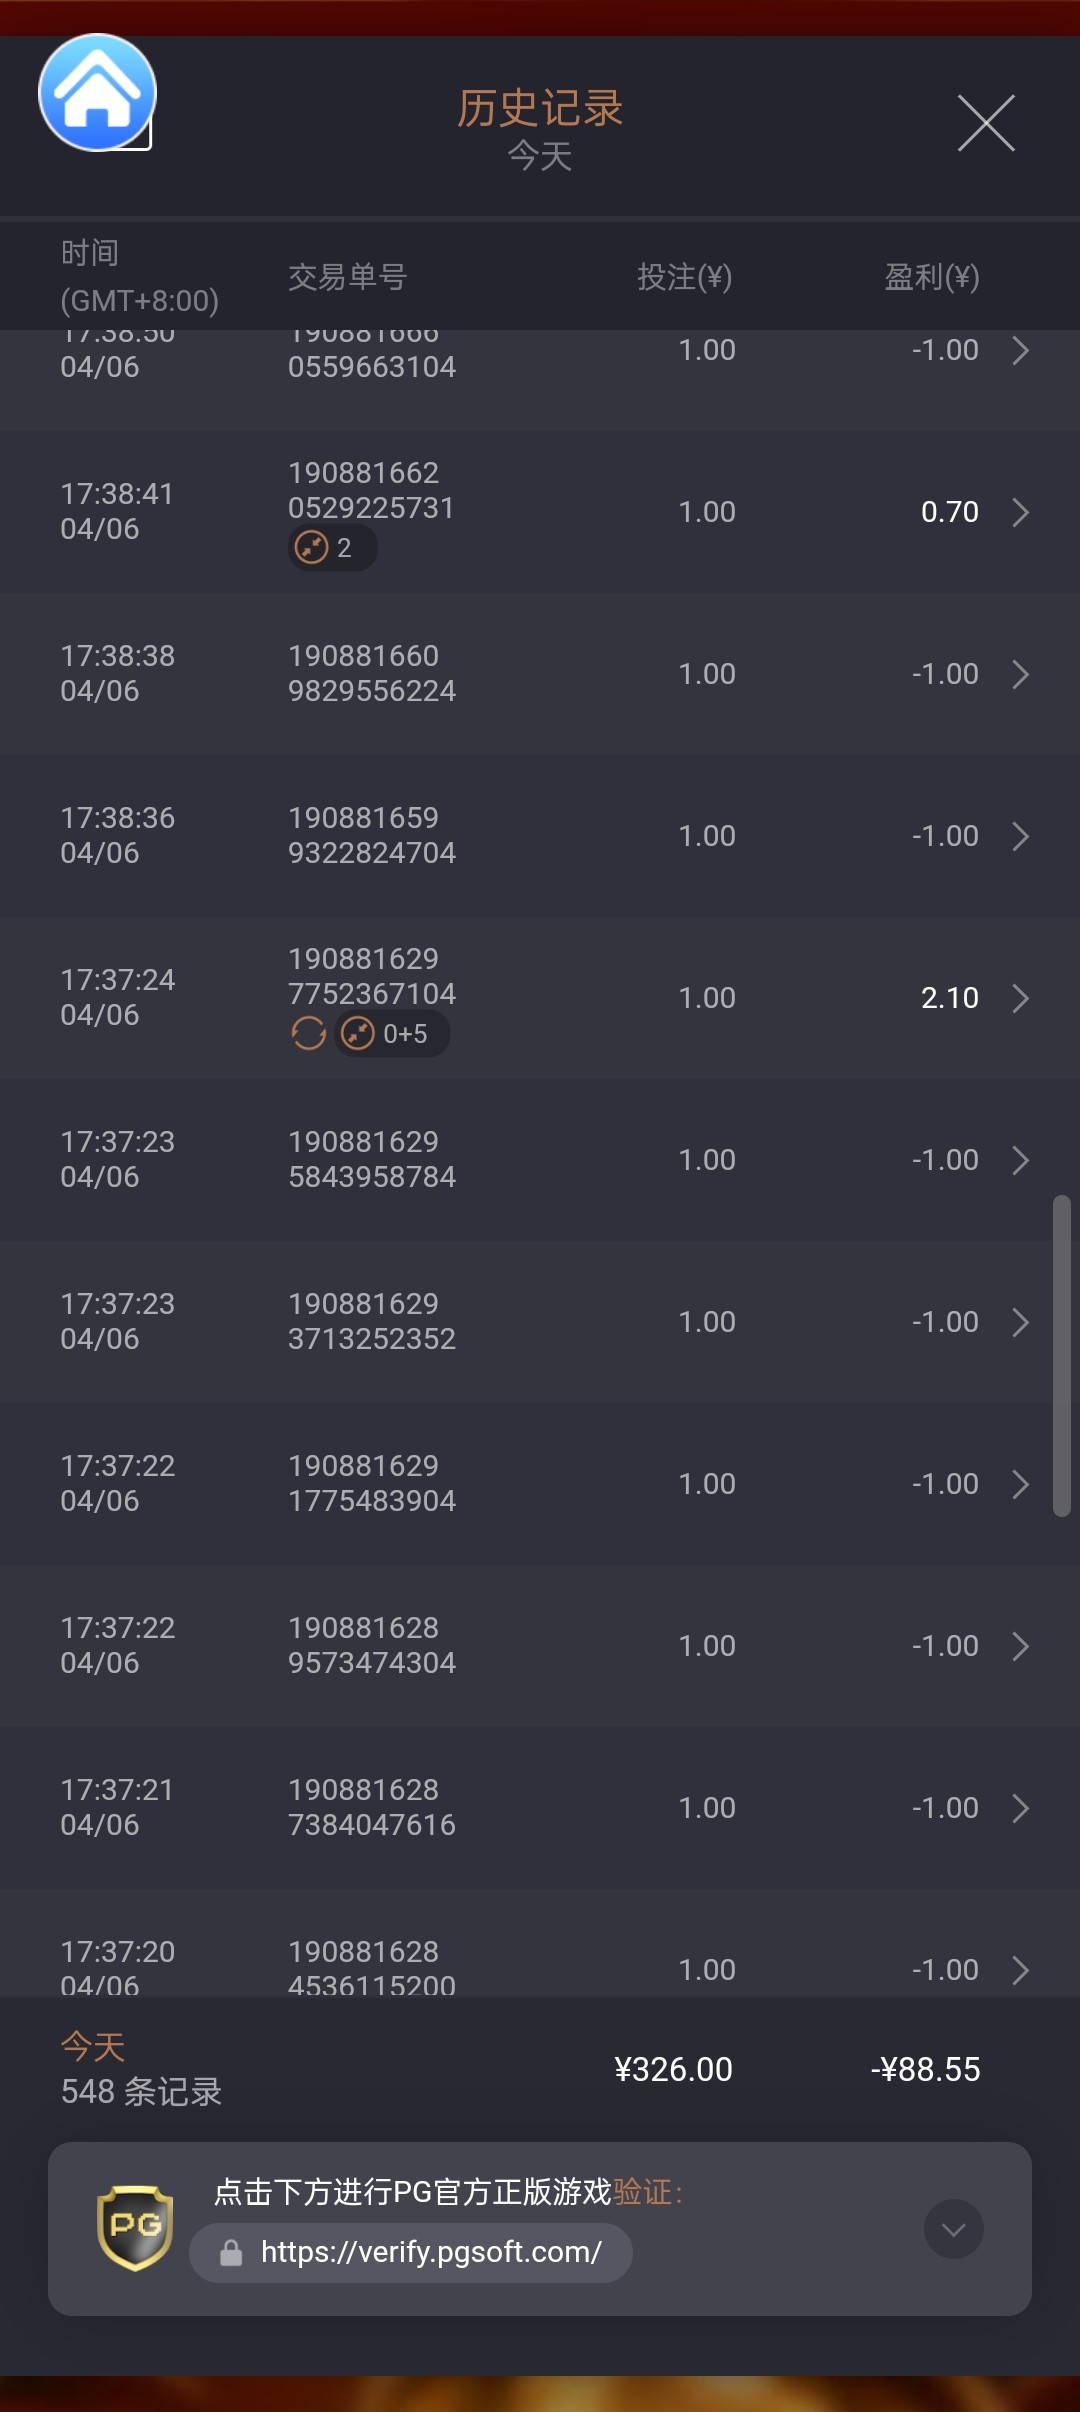Click the orange respin circular arrow icon
This screenshot has height=2412, width=1080.
coord(308,1034)
